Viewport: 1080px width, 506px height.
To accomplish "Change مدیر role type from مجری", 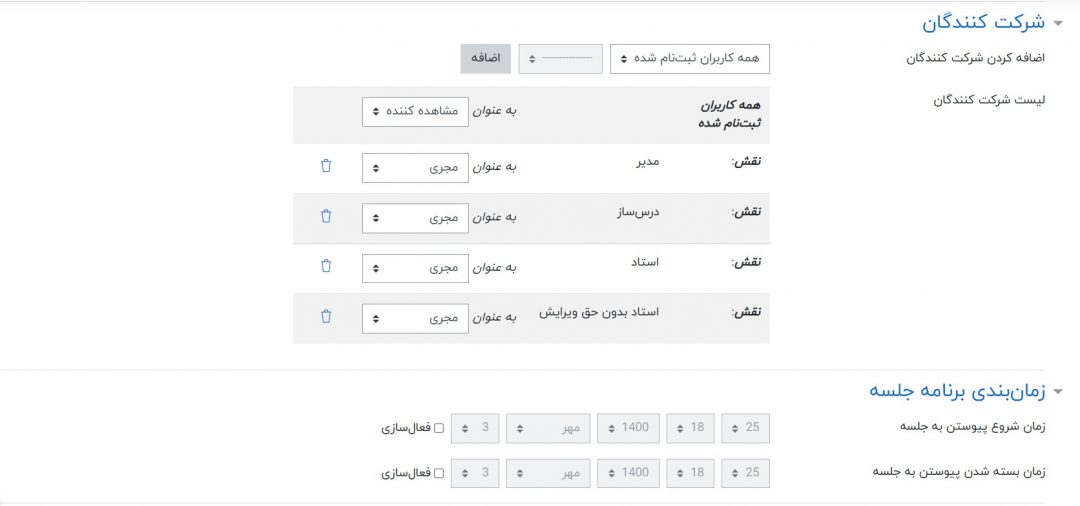I will [414, 167].
